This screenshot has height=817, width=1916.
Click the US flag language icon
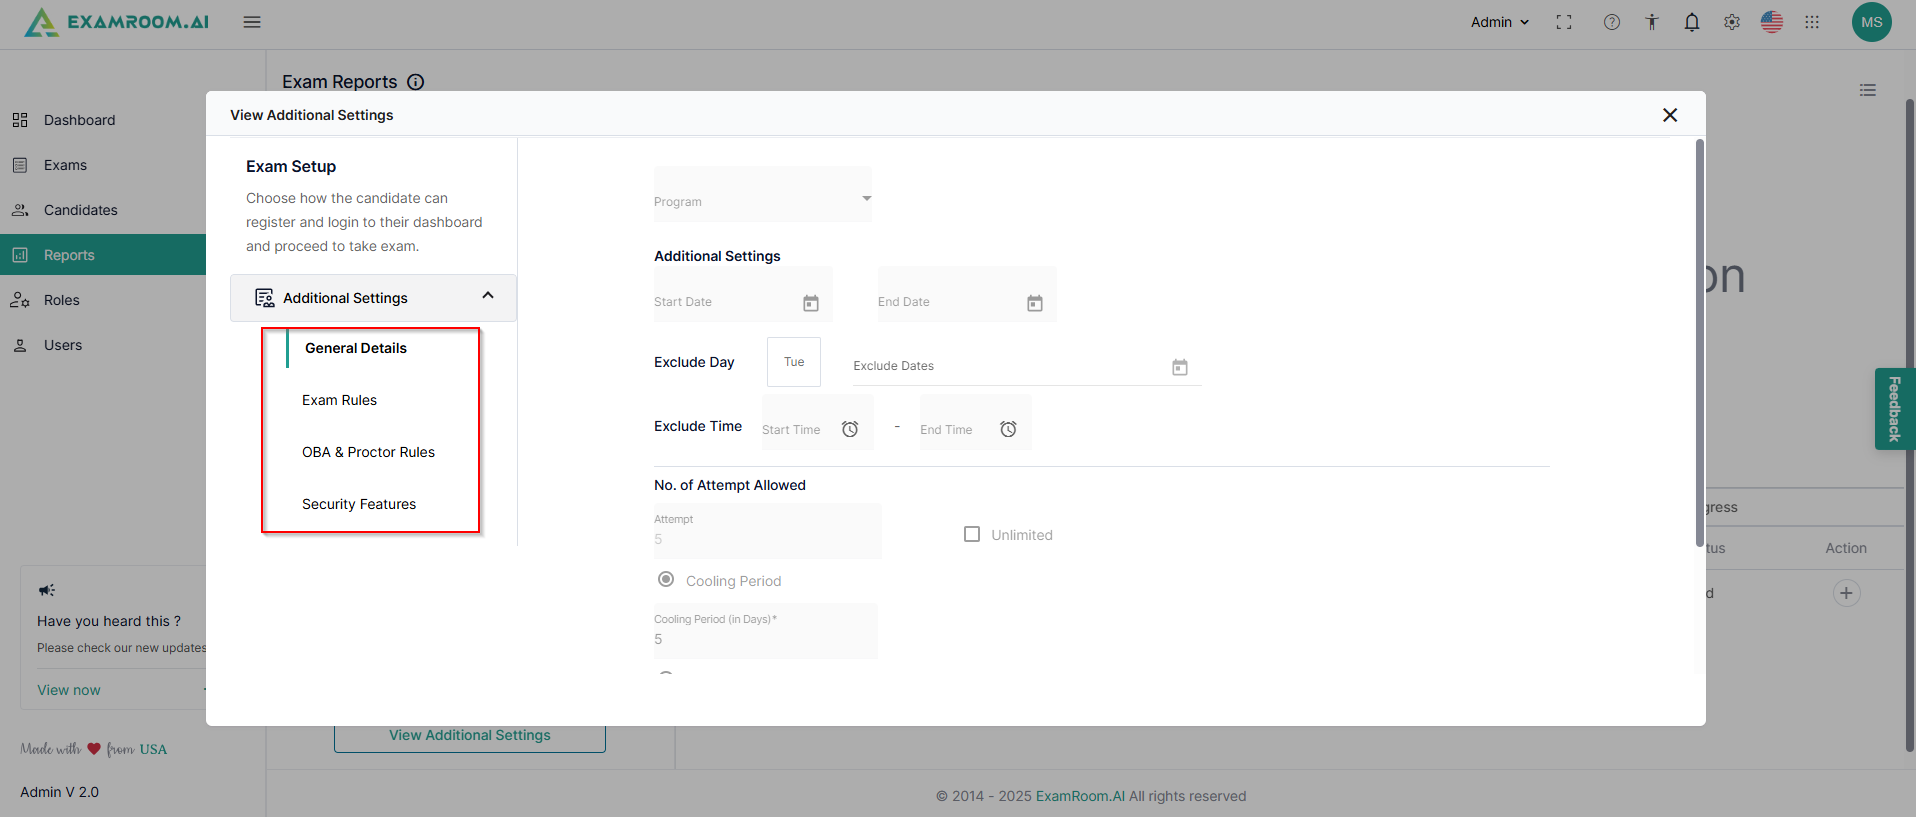pos(1771,22)
